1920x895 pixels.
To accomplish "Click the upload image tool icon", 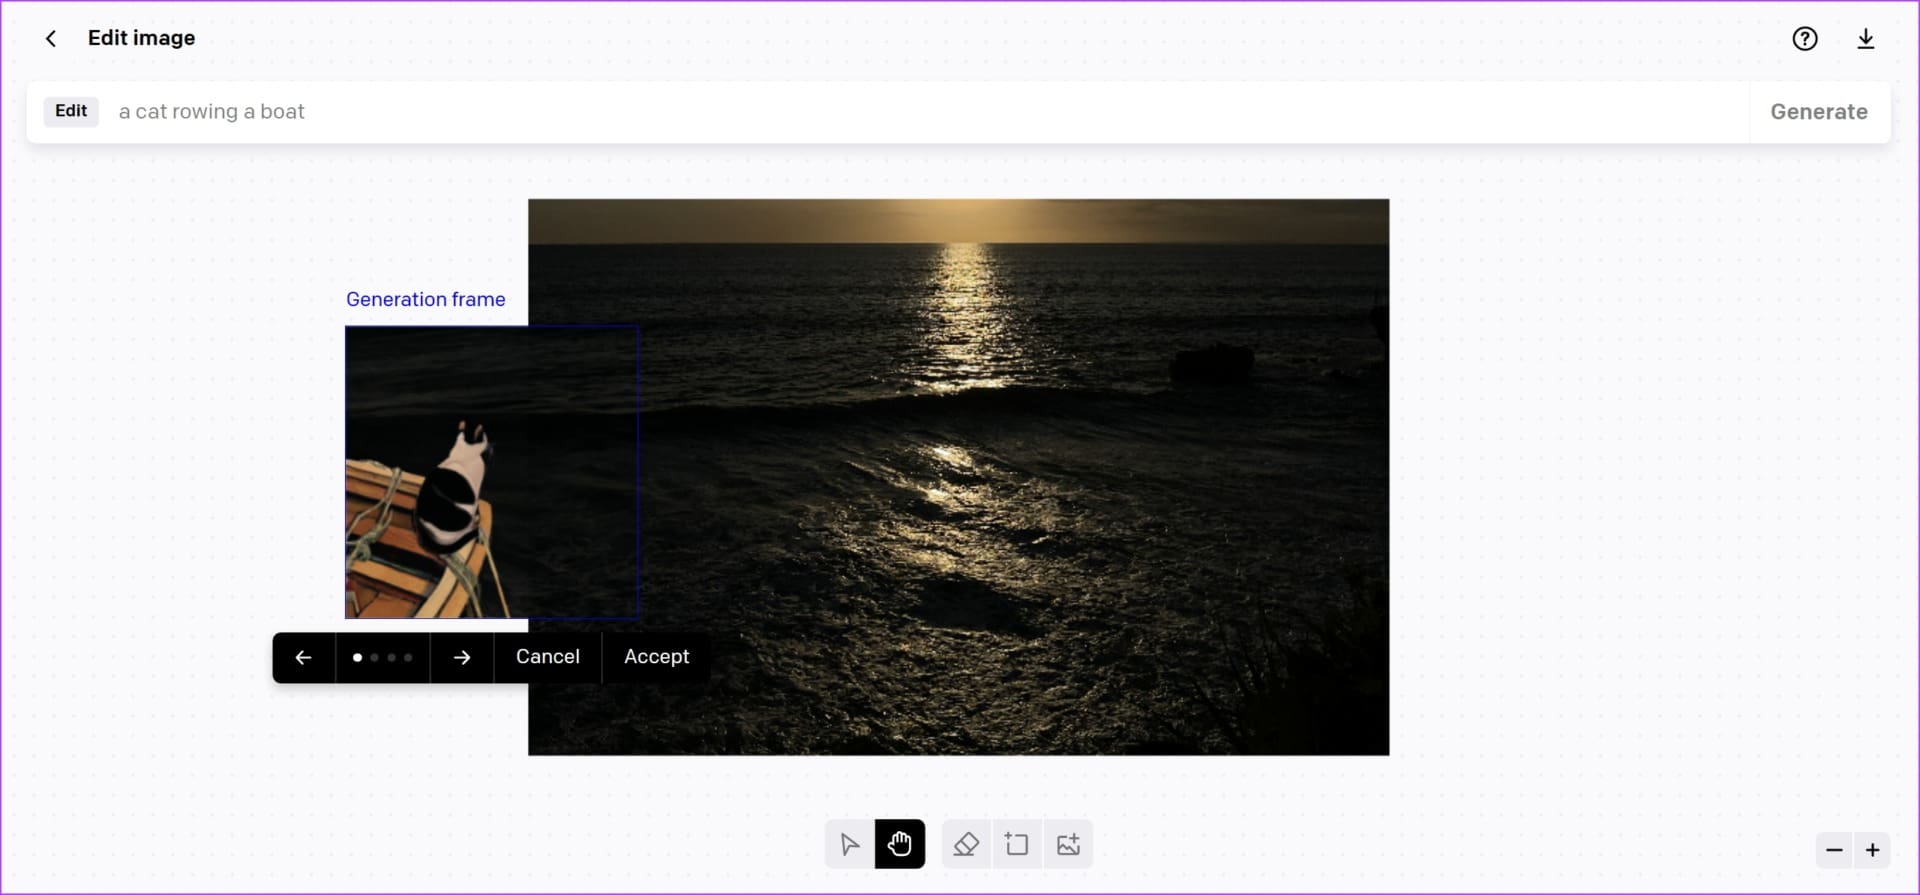I will [x=1068, y=845].
